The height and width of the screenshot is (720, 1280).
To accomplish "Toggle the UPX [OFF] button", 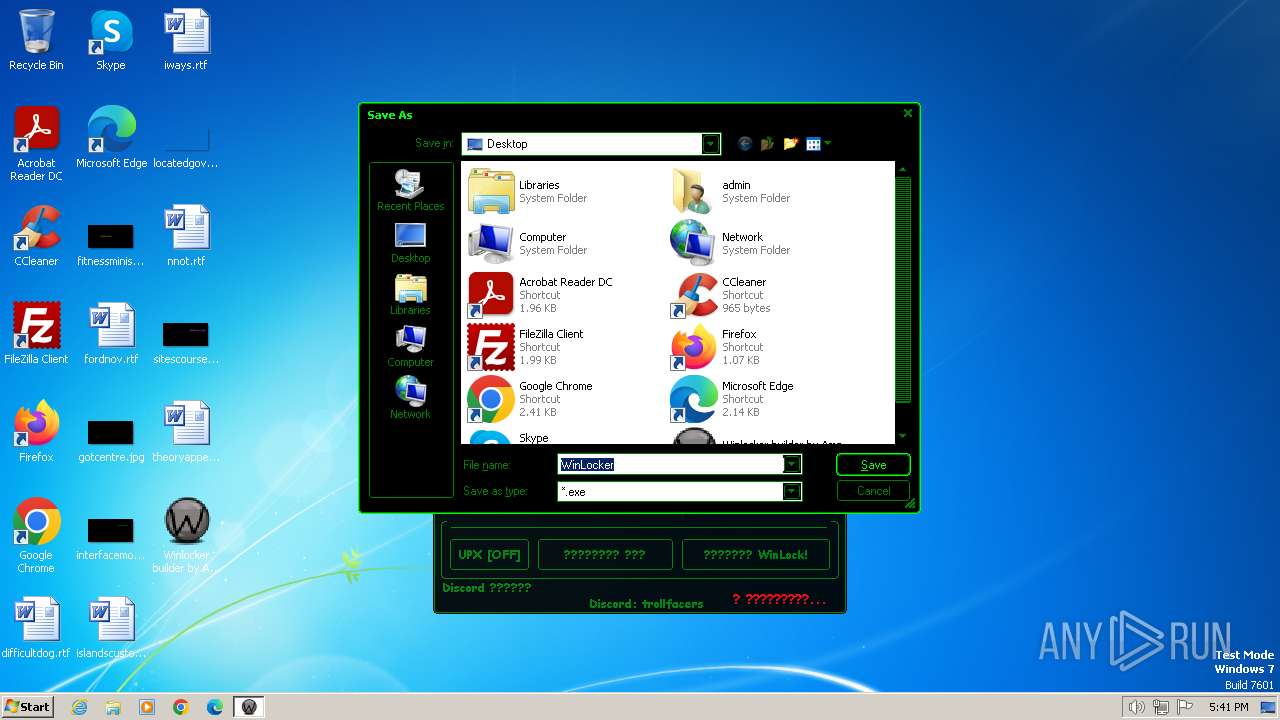I will coord(489,555).
